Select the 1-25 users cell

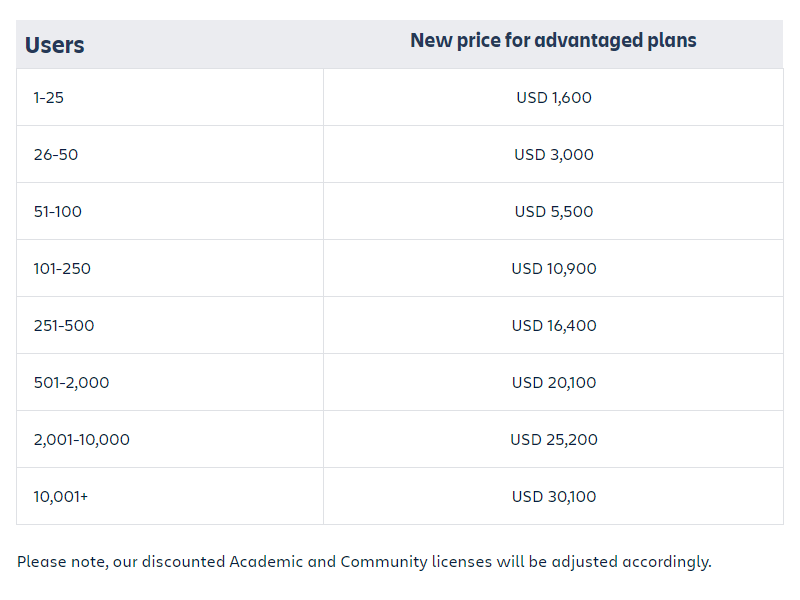coord(49,98)
